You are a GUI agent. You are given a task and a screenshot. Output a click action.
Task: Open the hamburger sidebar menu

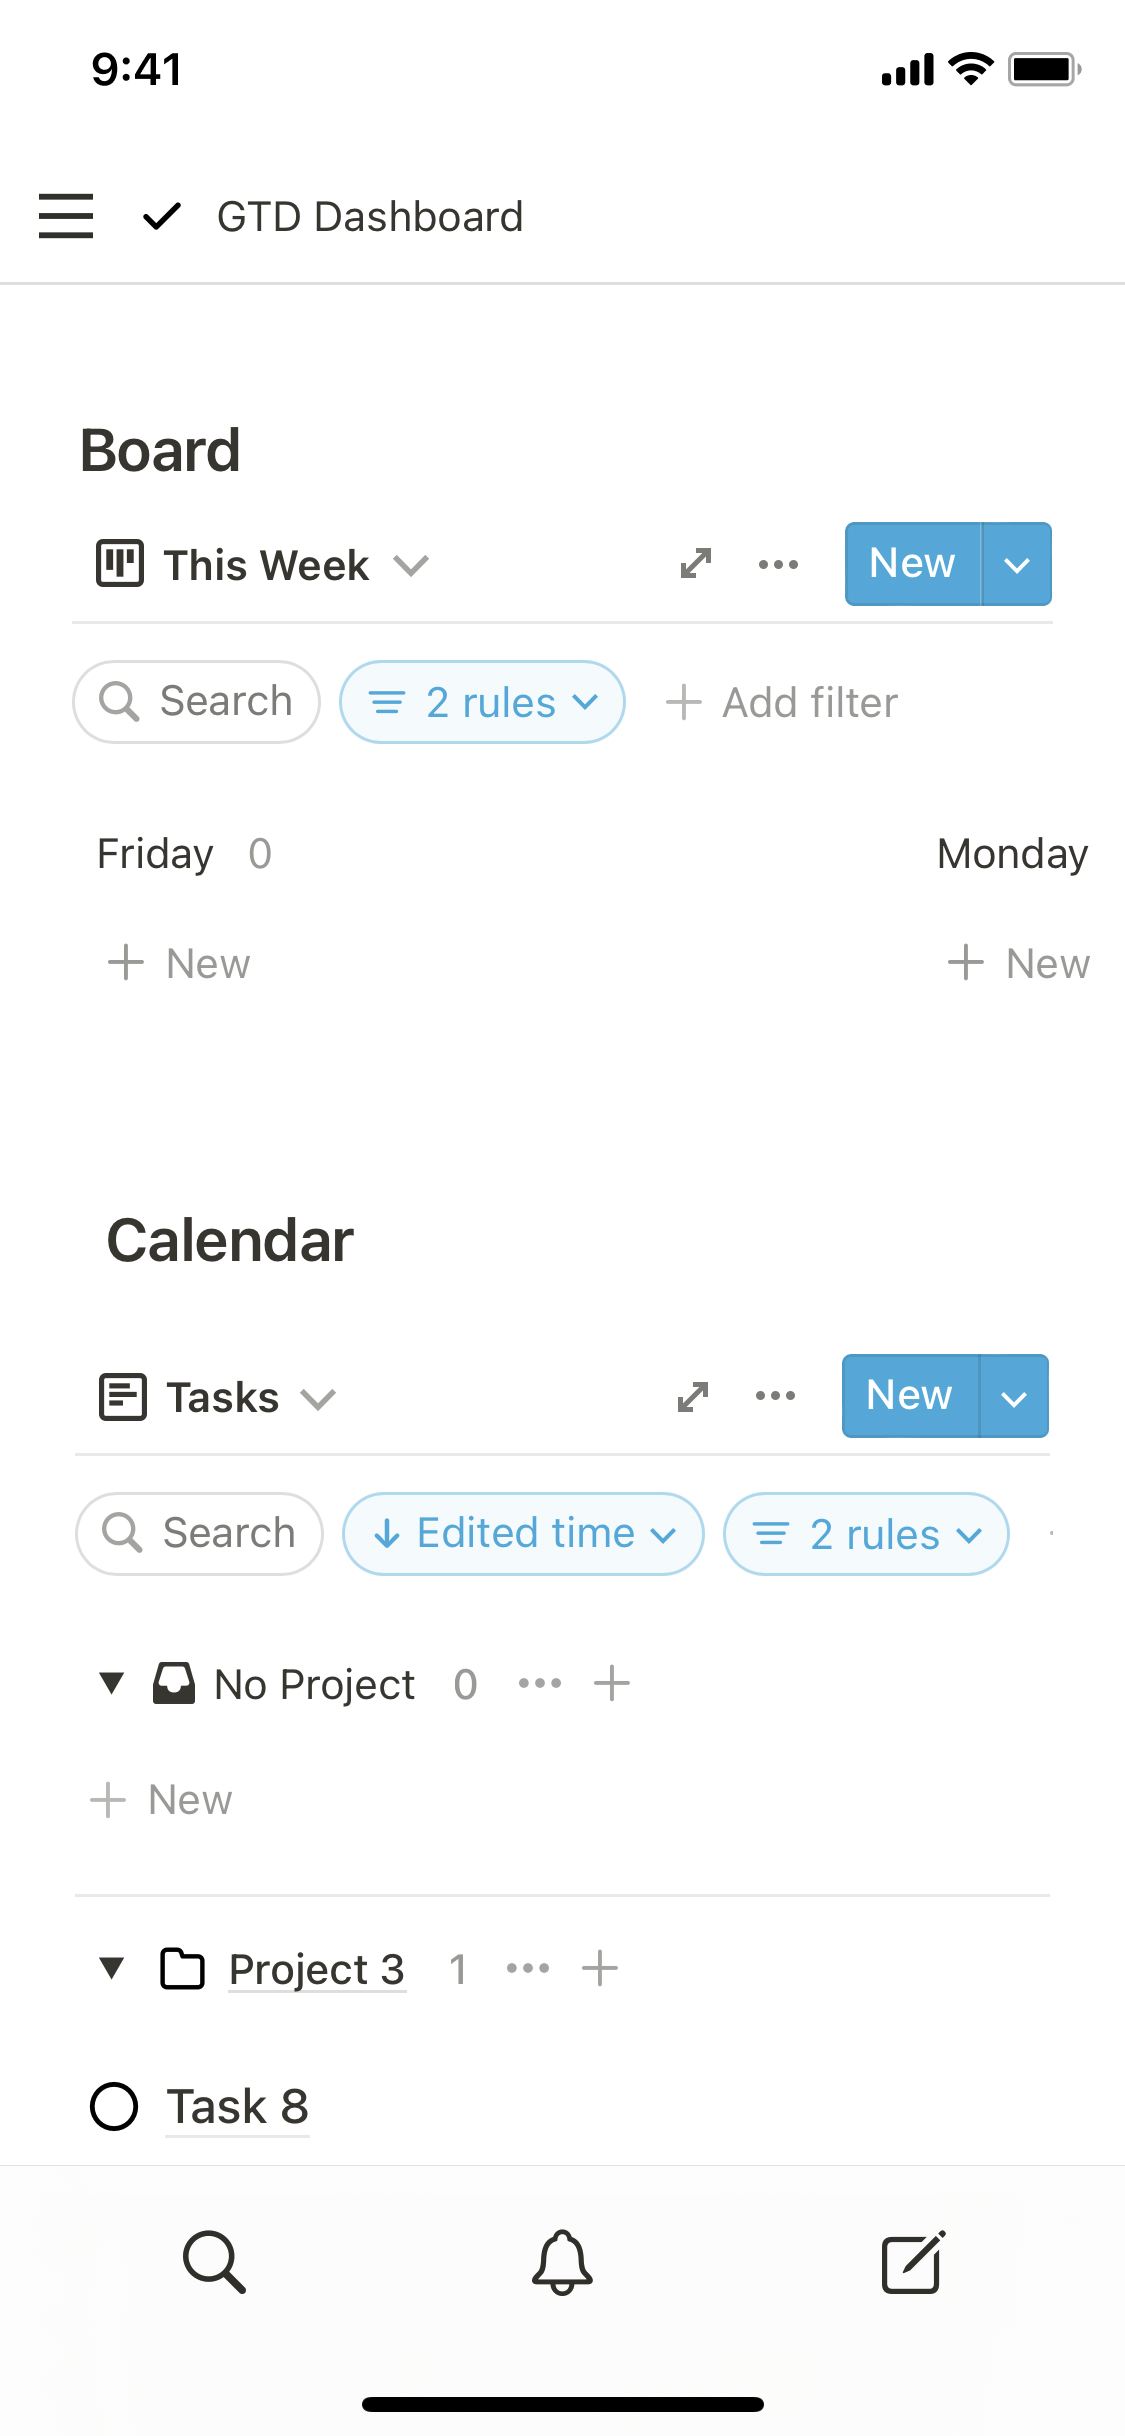(66, 216)
